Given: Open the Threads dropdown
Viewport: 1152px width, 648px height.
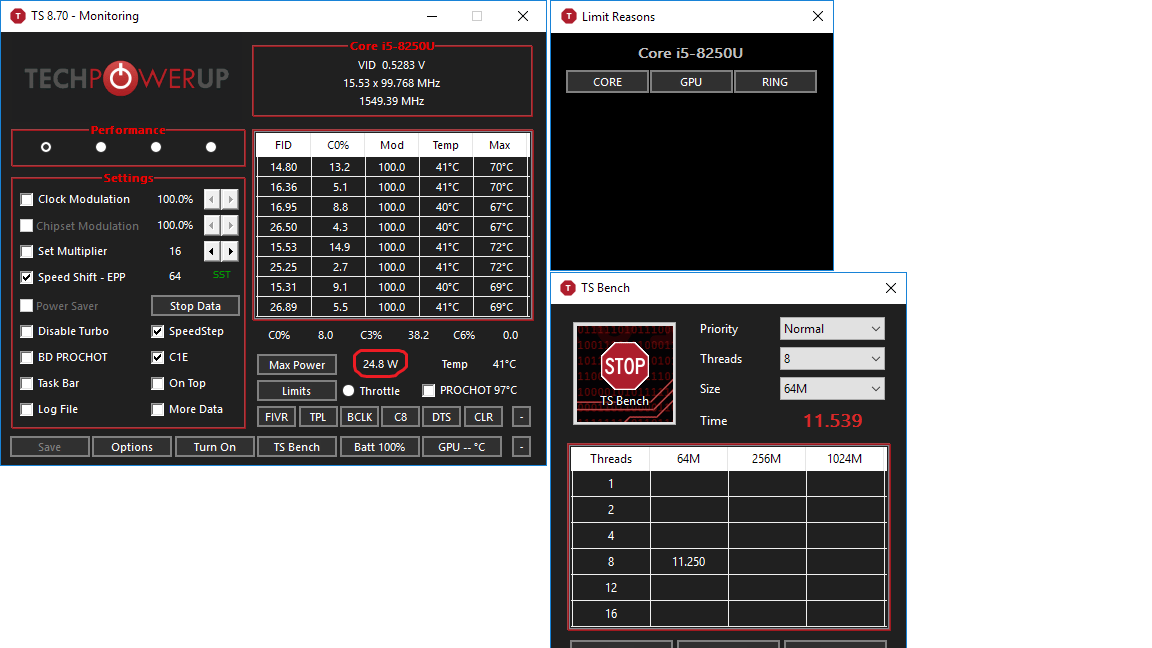Looking at the screenshot, I should coord(832,359).
